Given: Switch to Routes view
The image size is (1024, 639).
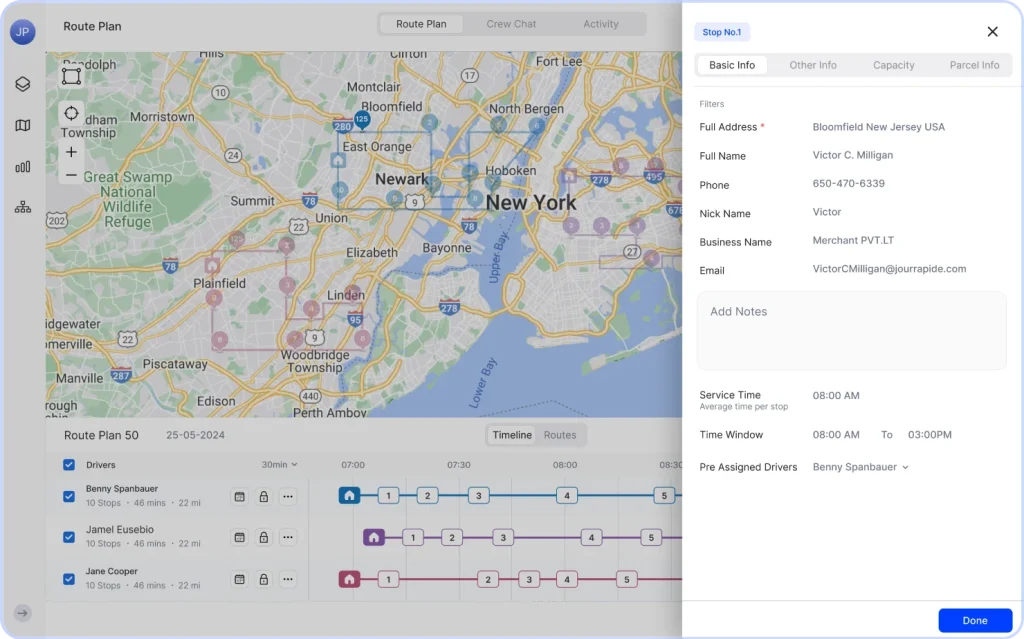Looking at the screenshot, I should (560, 435).
